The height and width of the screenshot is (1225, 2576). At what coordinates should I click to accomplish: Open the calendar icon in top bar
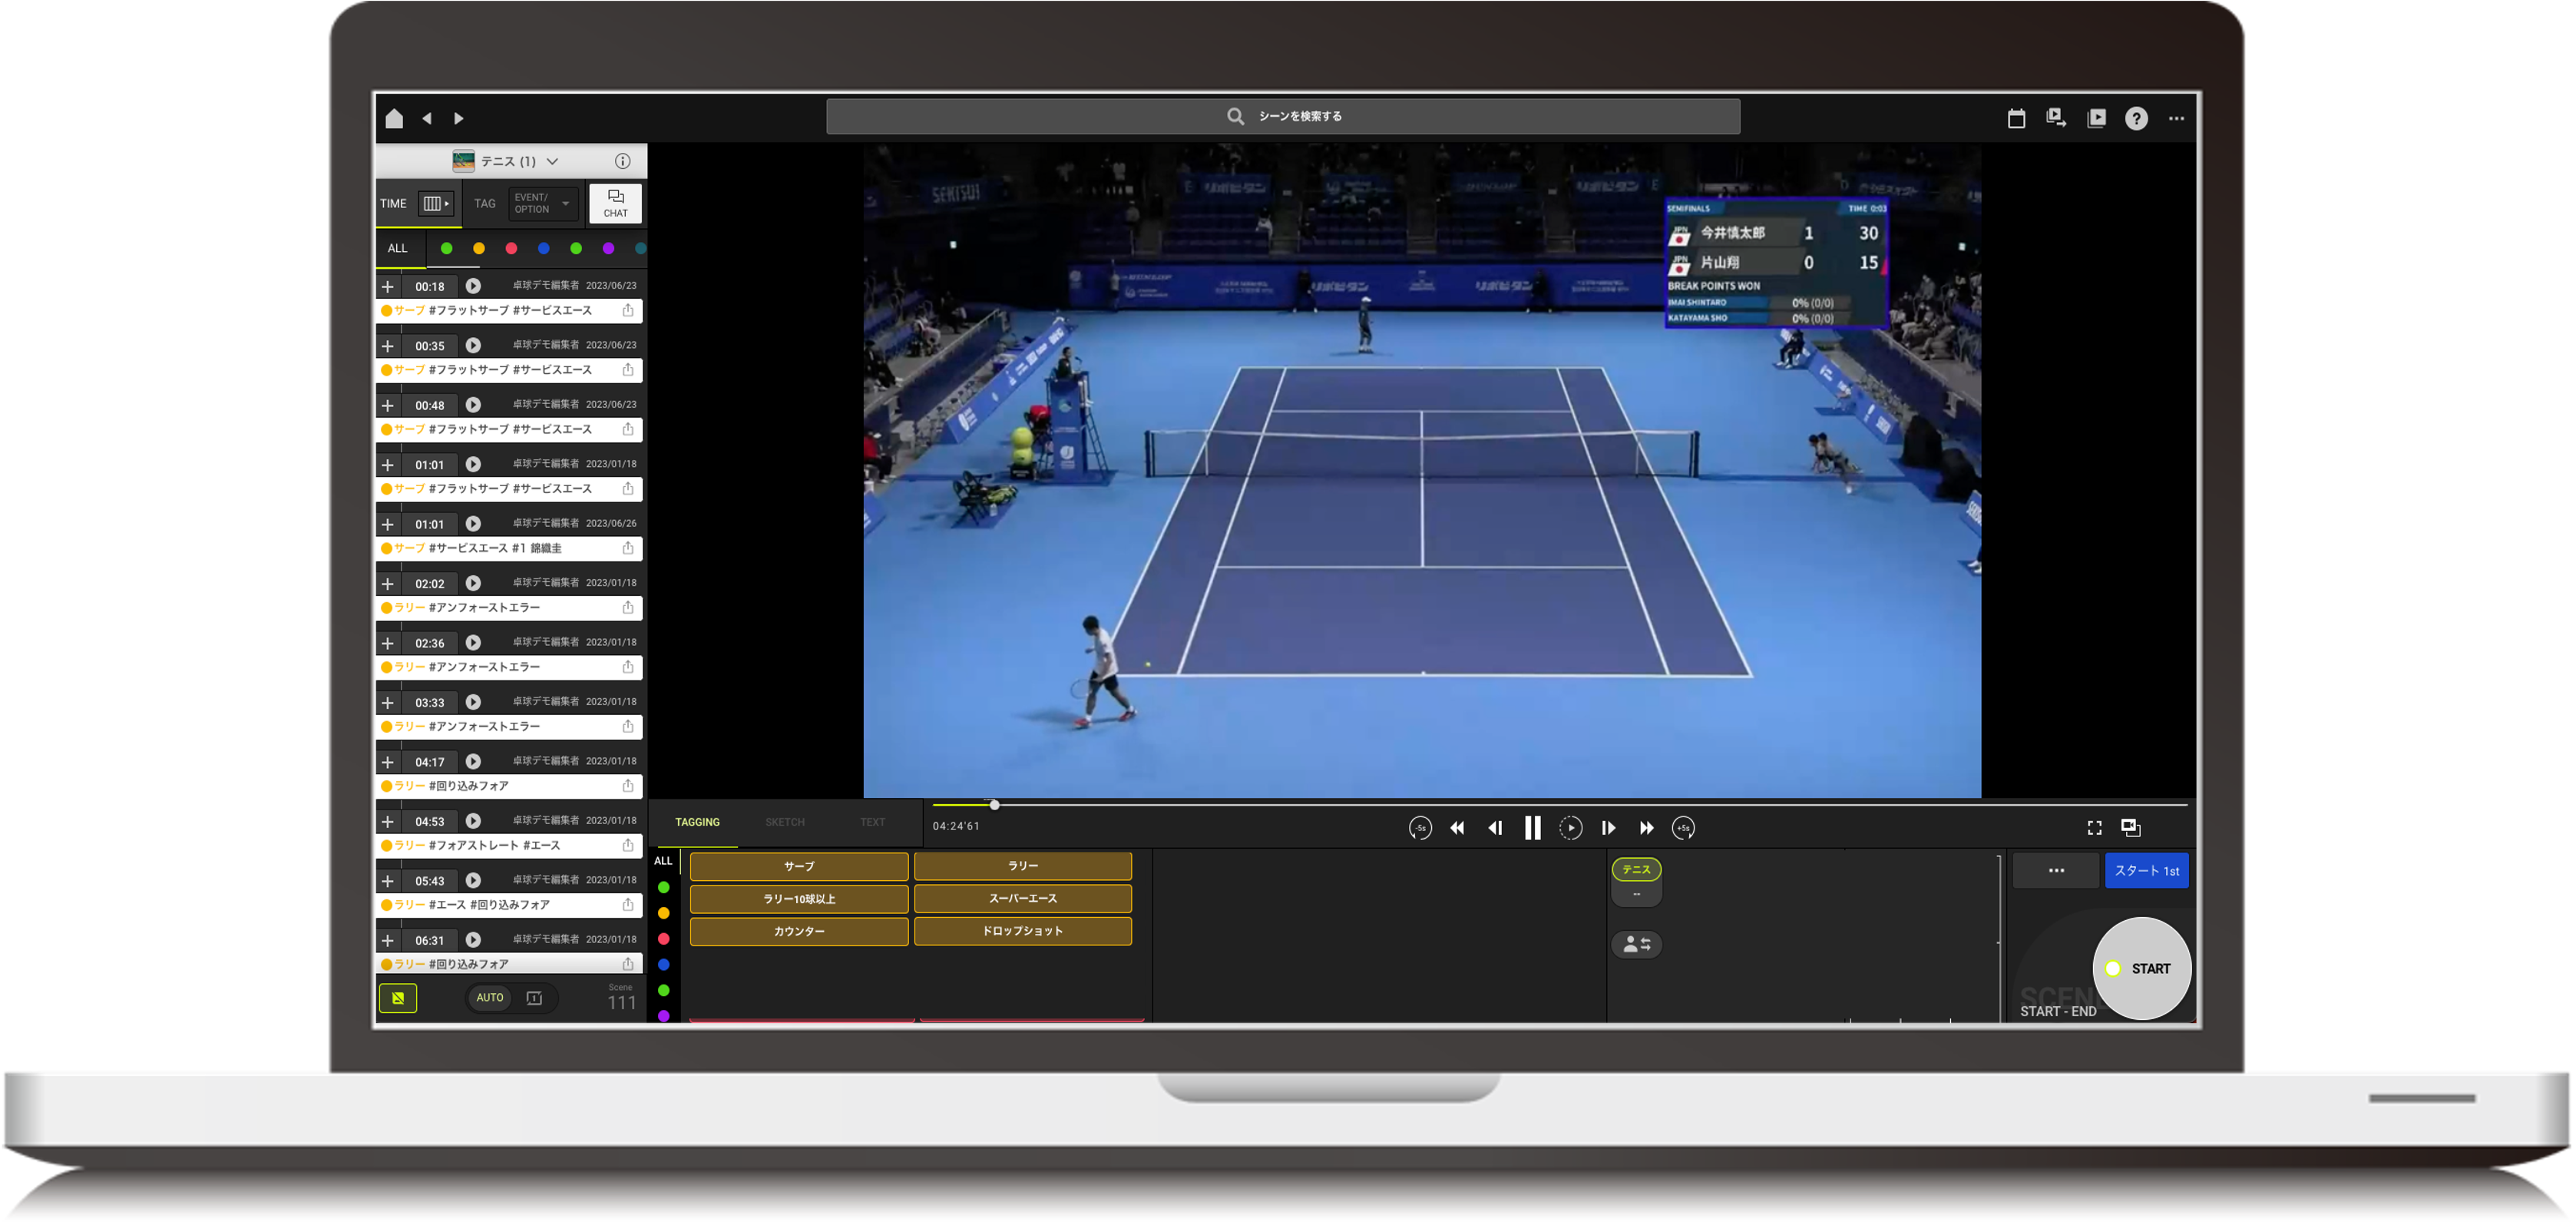coord(2016,119)
